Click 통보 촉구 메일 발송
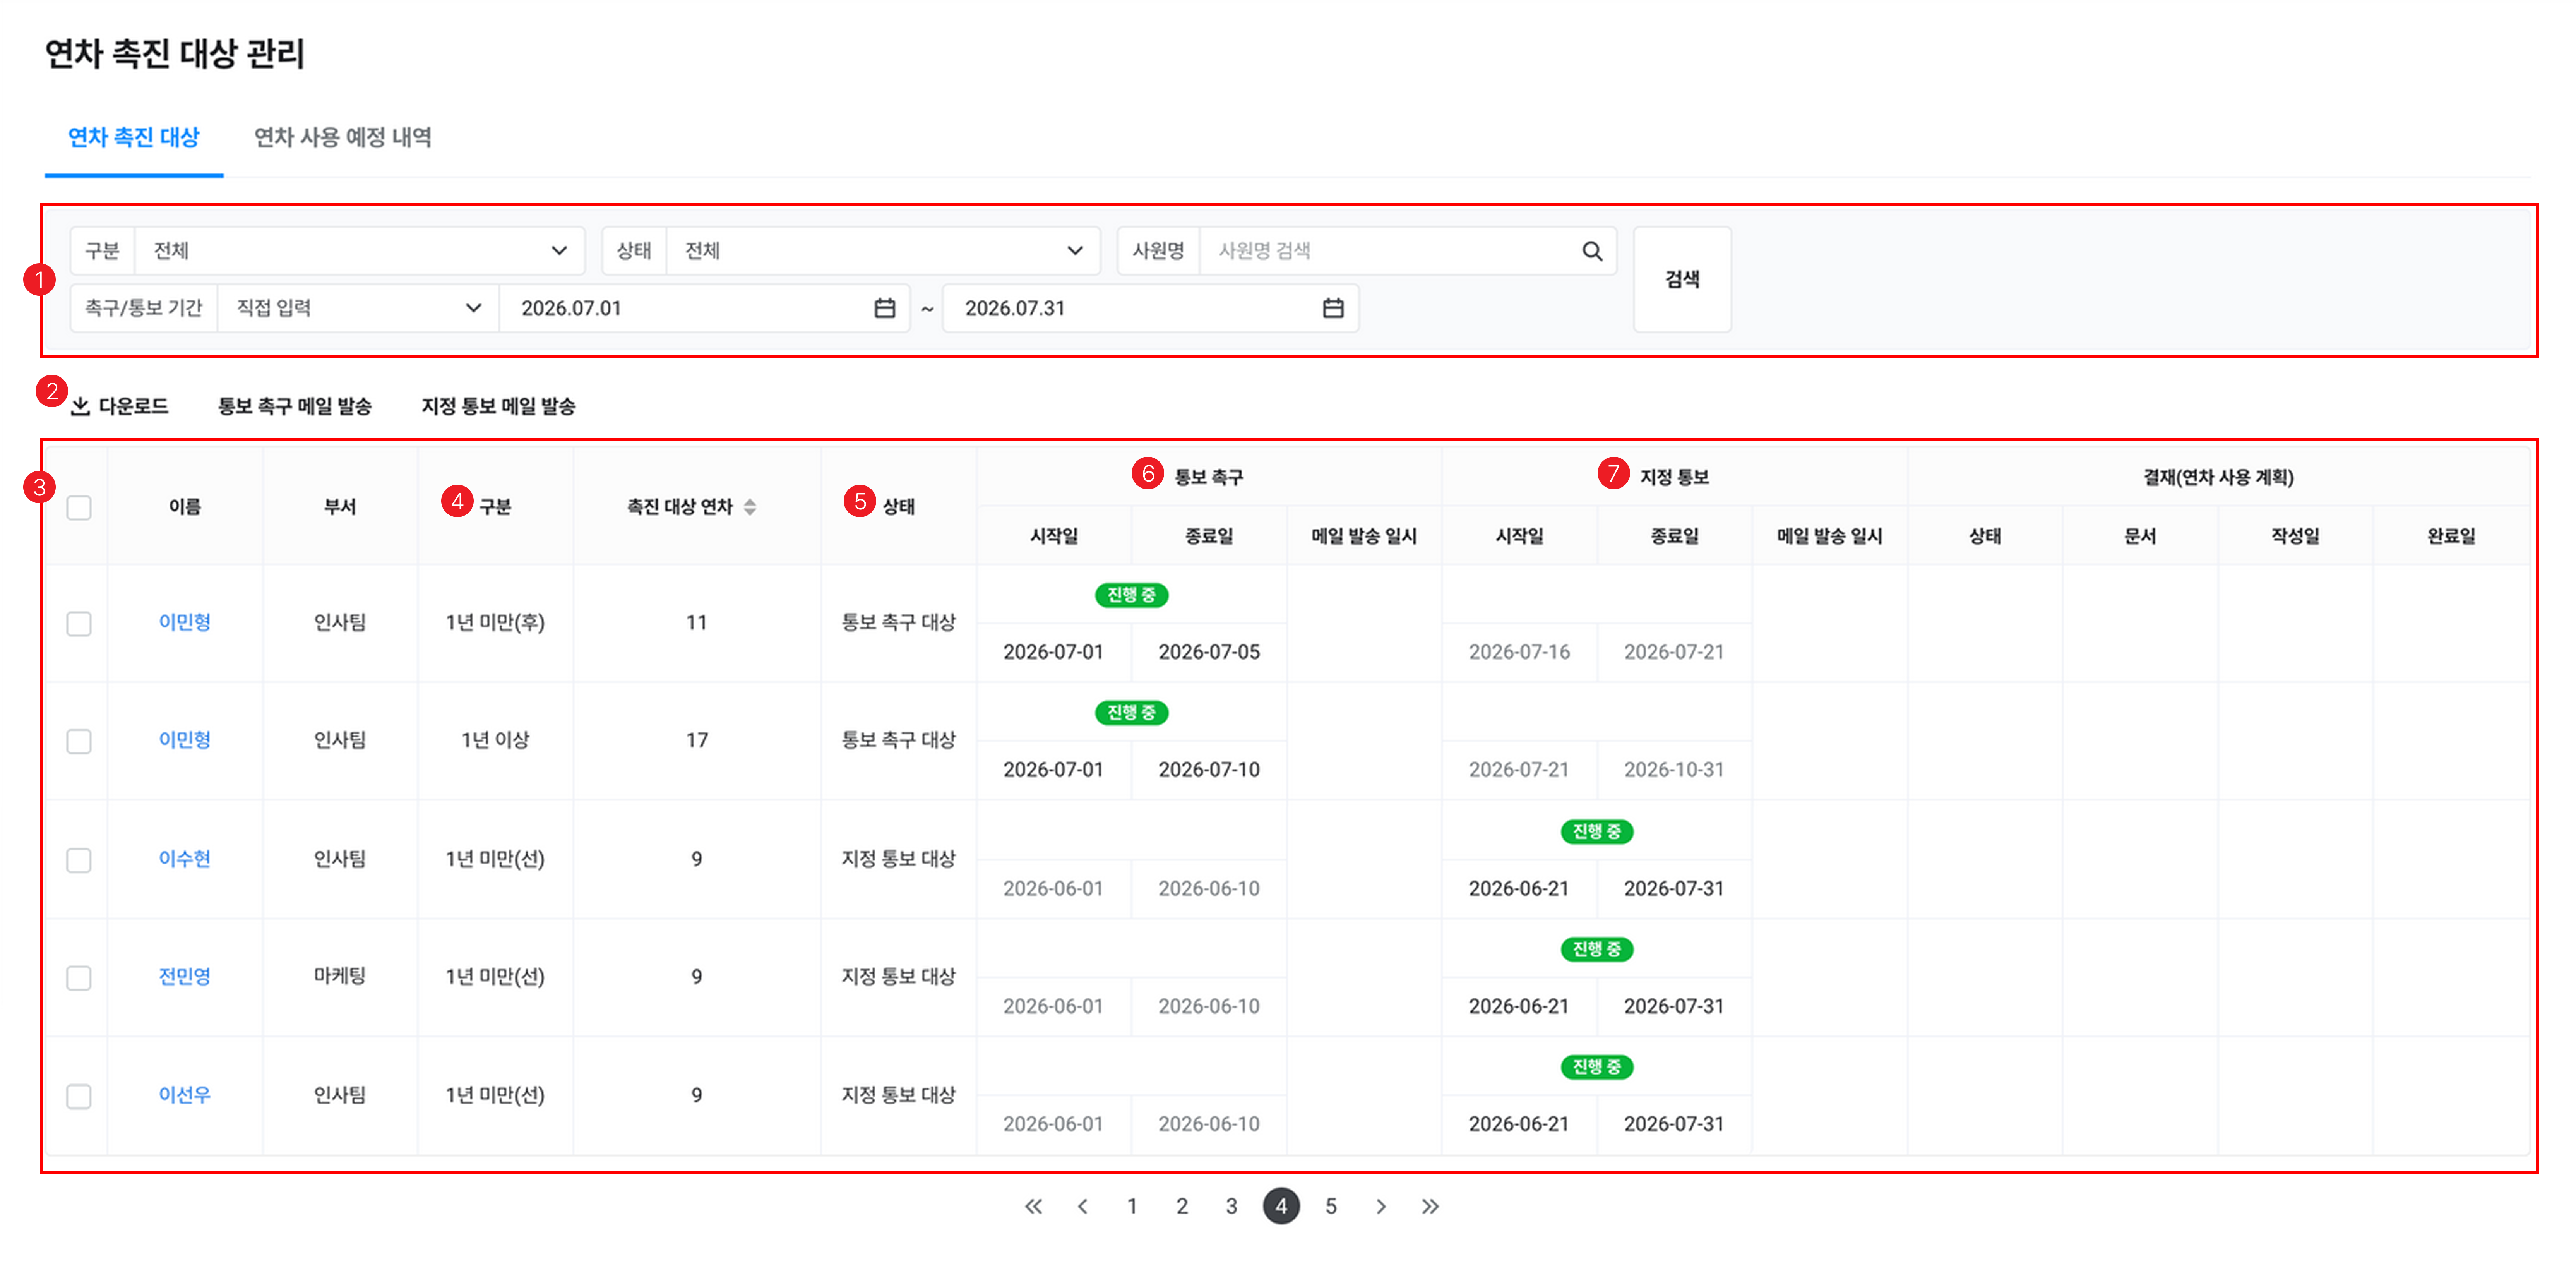The width and height of the screenshot is (2576, 1265). (295, 406)
